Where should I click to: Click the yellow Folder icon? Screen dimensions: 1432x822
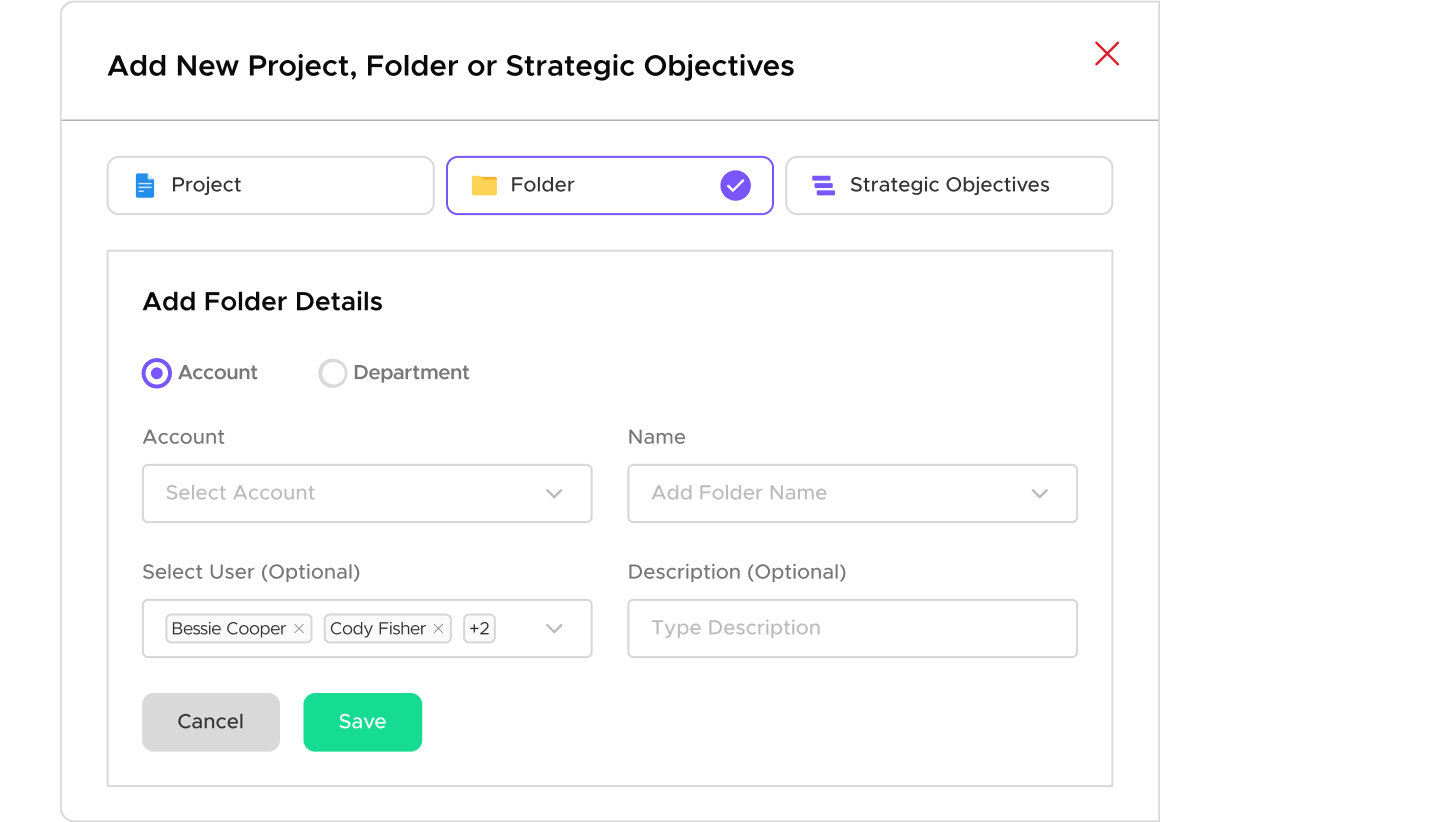tap(484, 185)
